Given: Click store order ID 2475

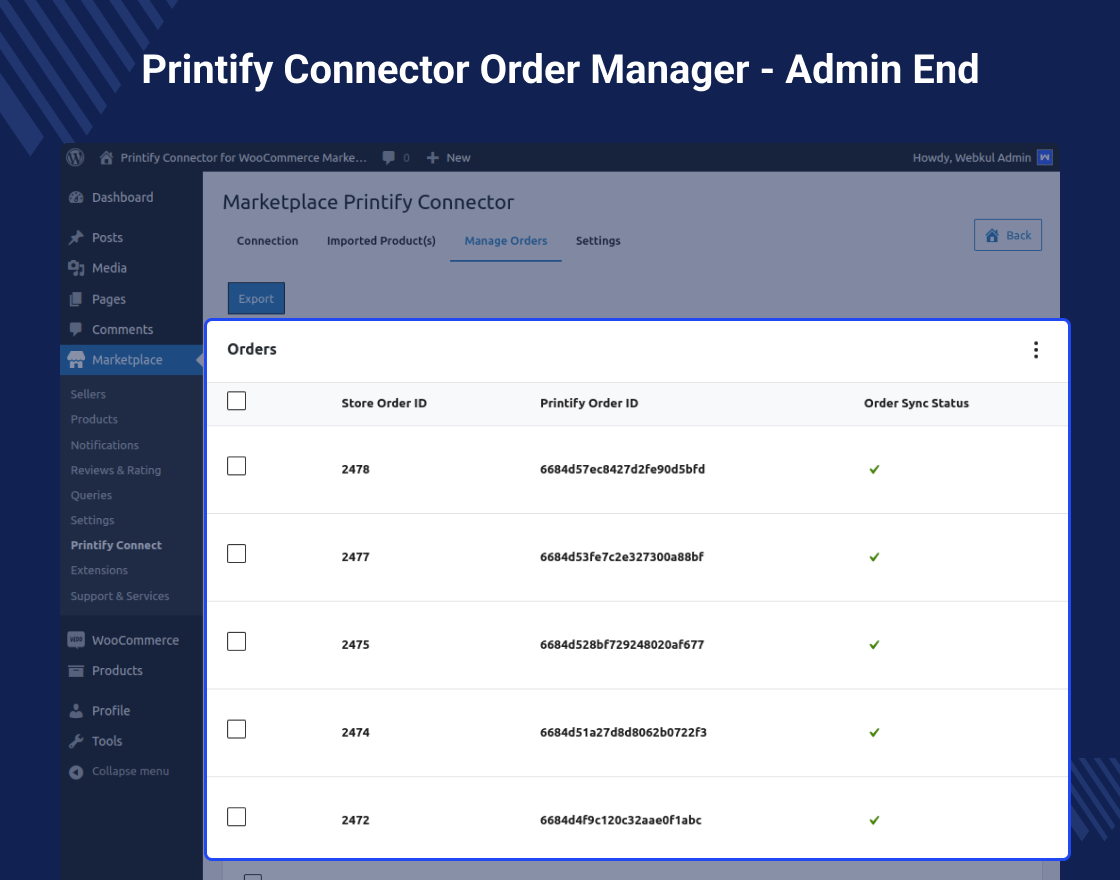Looking at the screenshot, I should coord(356,645).
